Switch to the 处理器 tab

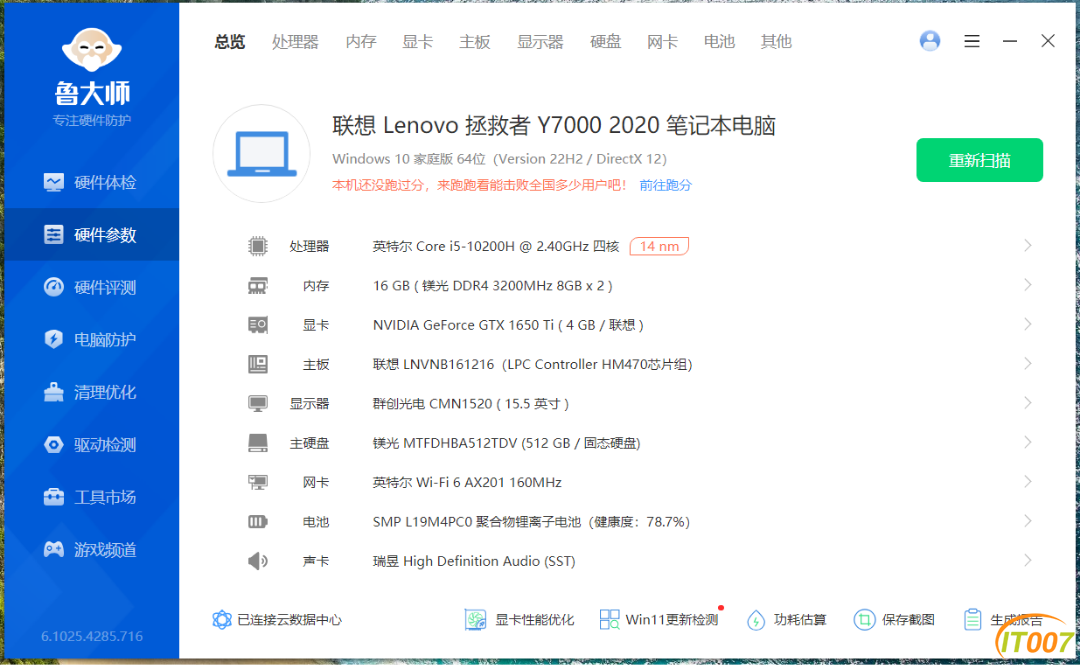295,42
